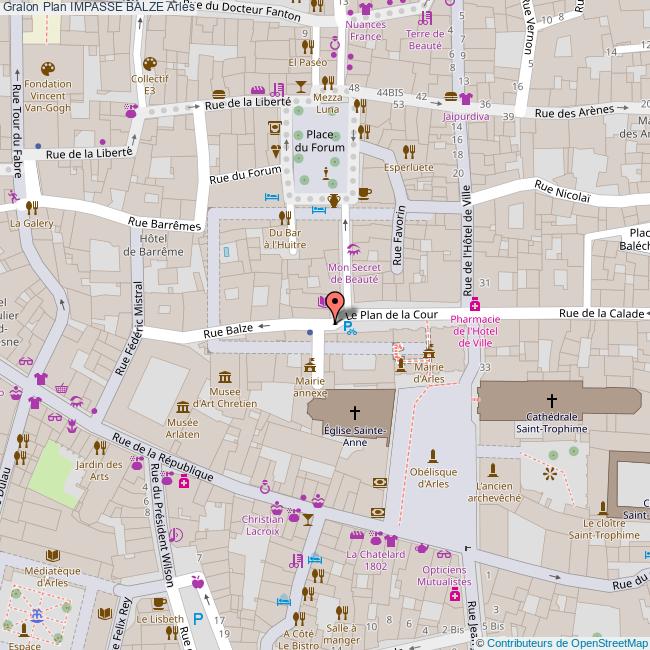
Task: Click the Musée Arlaten museum icon
Action: point(183,407)
